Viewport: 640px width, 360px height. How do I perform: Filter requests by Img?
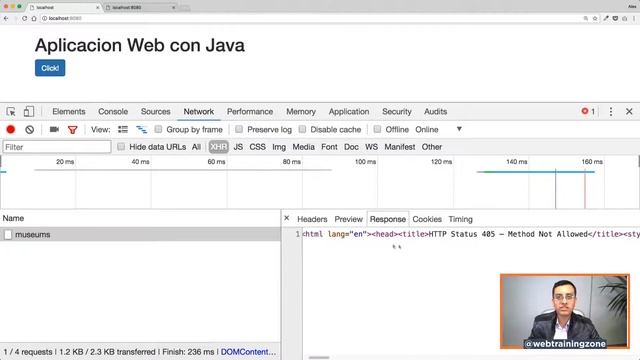coord(279,147)
